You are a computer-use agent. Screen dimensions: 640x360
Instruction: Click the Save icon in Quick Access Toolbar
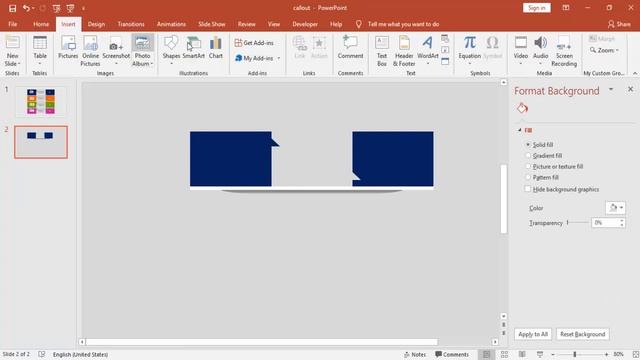(13, 8)
